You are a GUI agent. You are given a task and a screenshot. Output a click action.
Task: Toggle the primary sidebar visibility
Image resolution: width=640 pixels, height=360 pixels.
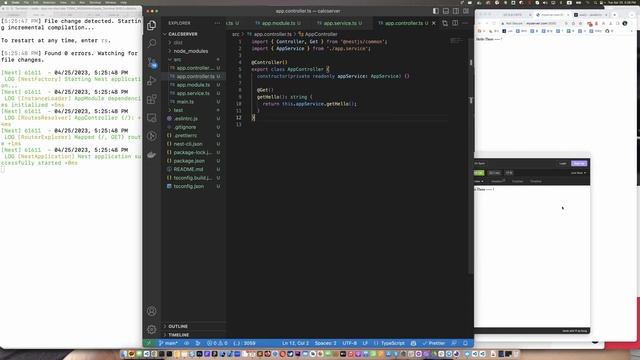coord(436,11)
